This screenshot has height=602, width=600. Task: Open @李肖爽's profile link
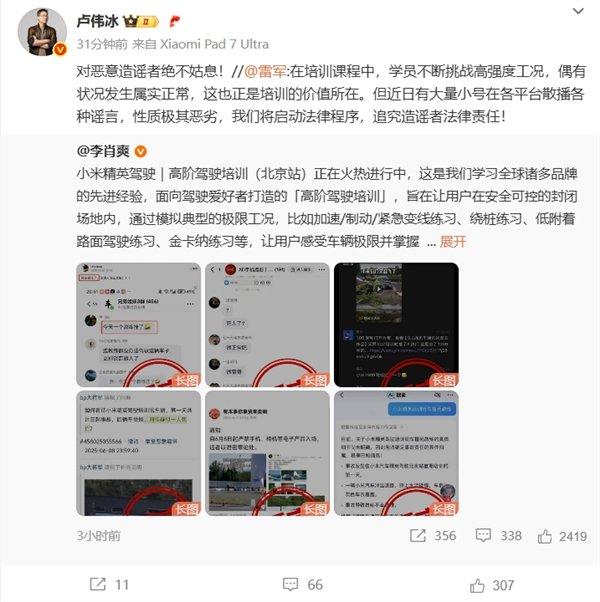click(x=103, y=152)
